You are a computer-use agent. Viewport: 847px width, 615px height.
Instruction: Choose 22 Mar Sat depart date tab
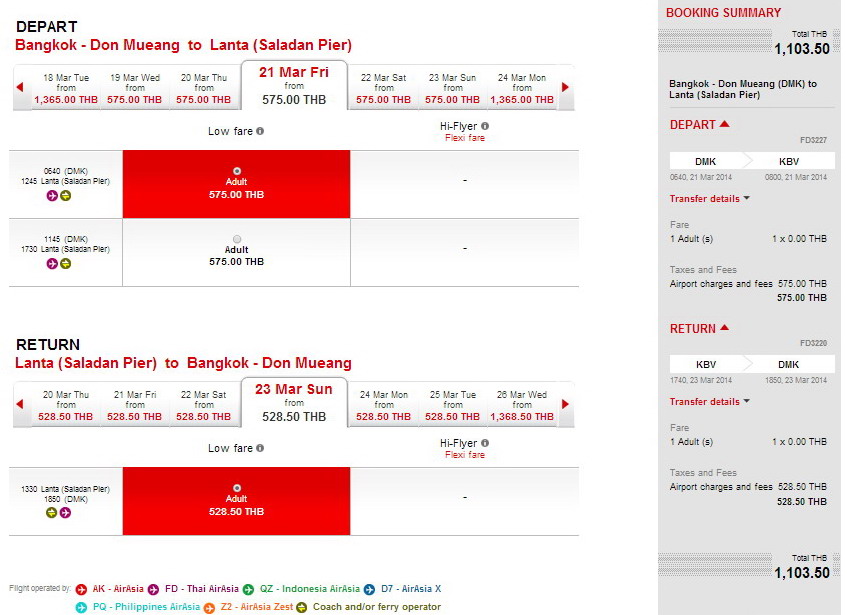pos(384,88)
